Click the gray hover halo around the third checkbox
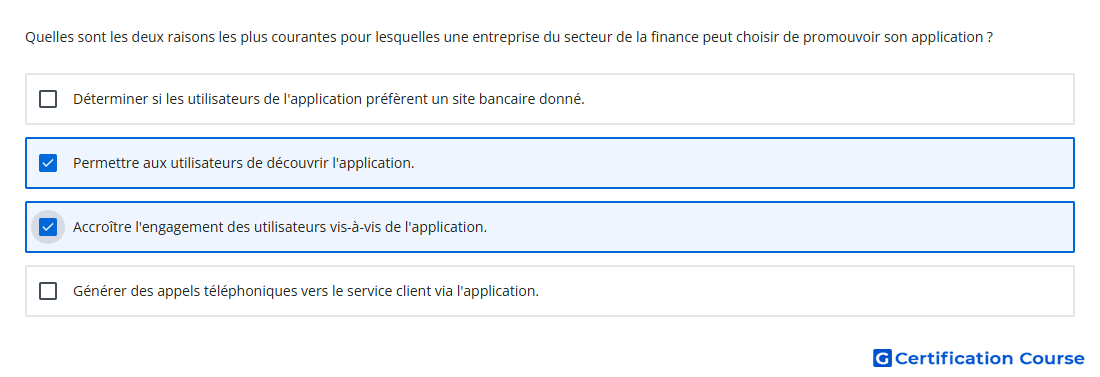Screen dimensions: 1100x377 [48, 227]
